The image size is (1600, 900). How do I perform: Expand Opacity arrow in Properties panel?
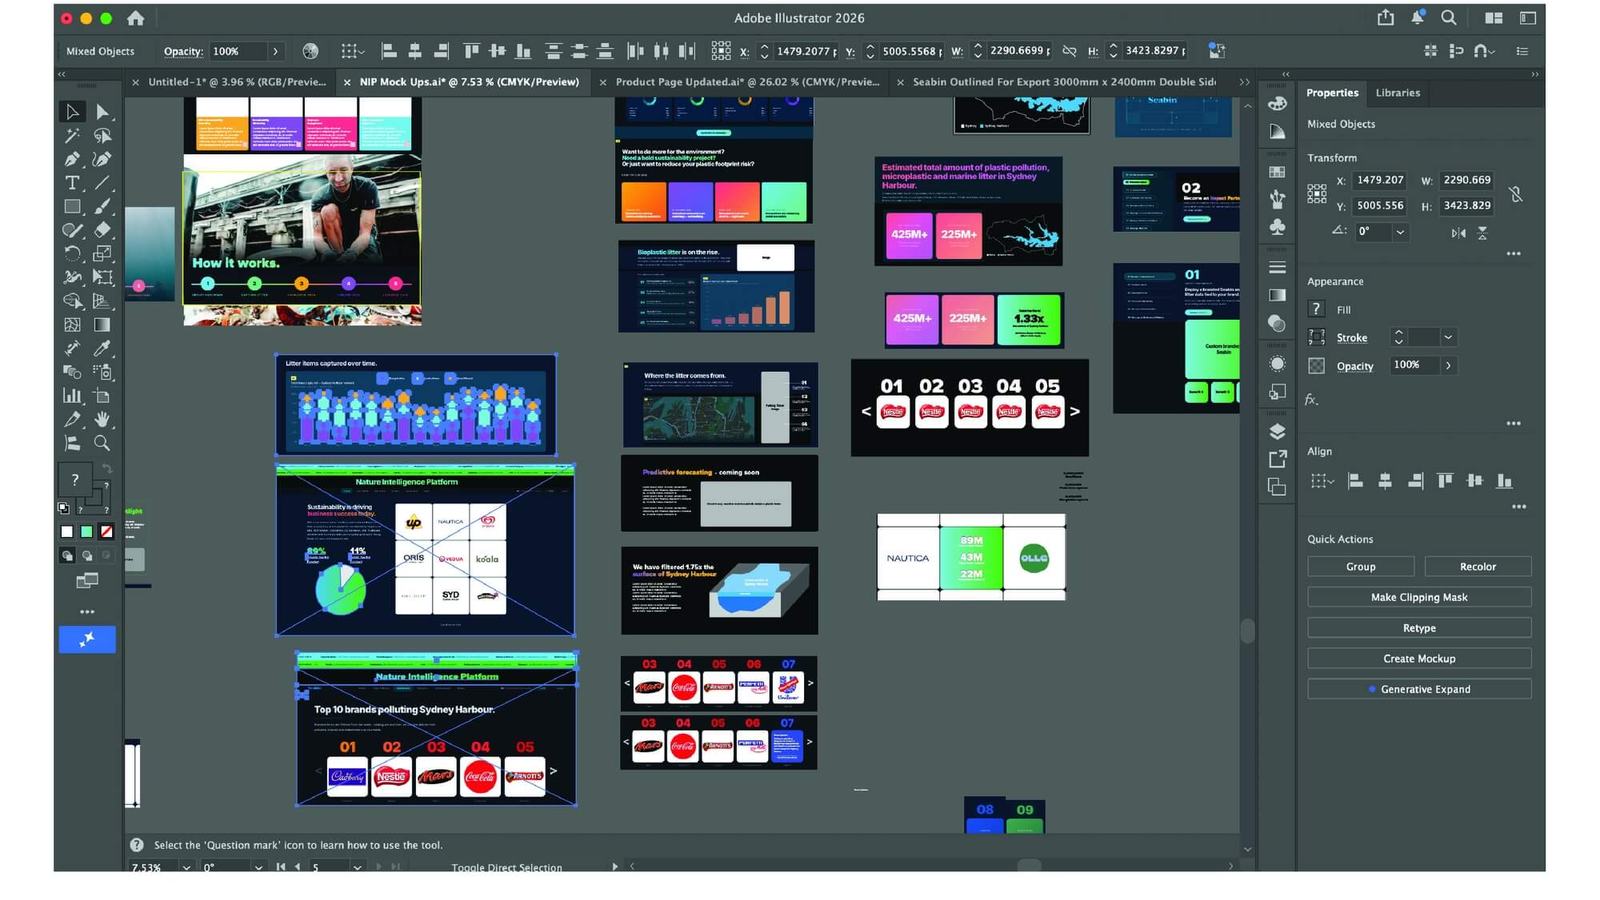[1448, 366]
